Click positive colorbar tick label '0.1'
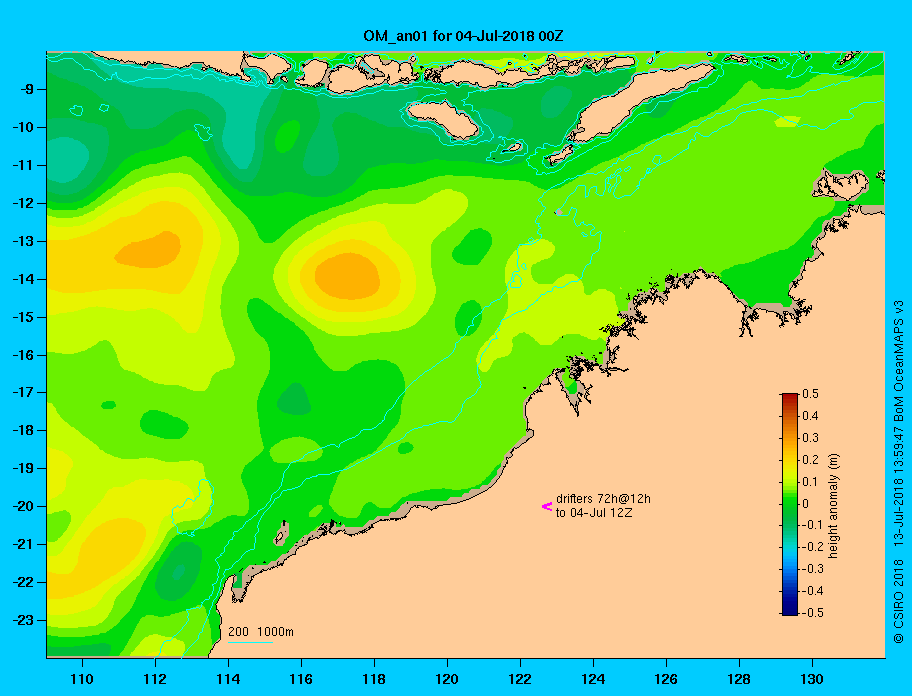Viewport: 912px width, 696px height. [x=810, y=481]
